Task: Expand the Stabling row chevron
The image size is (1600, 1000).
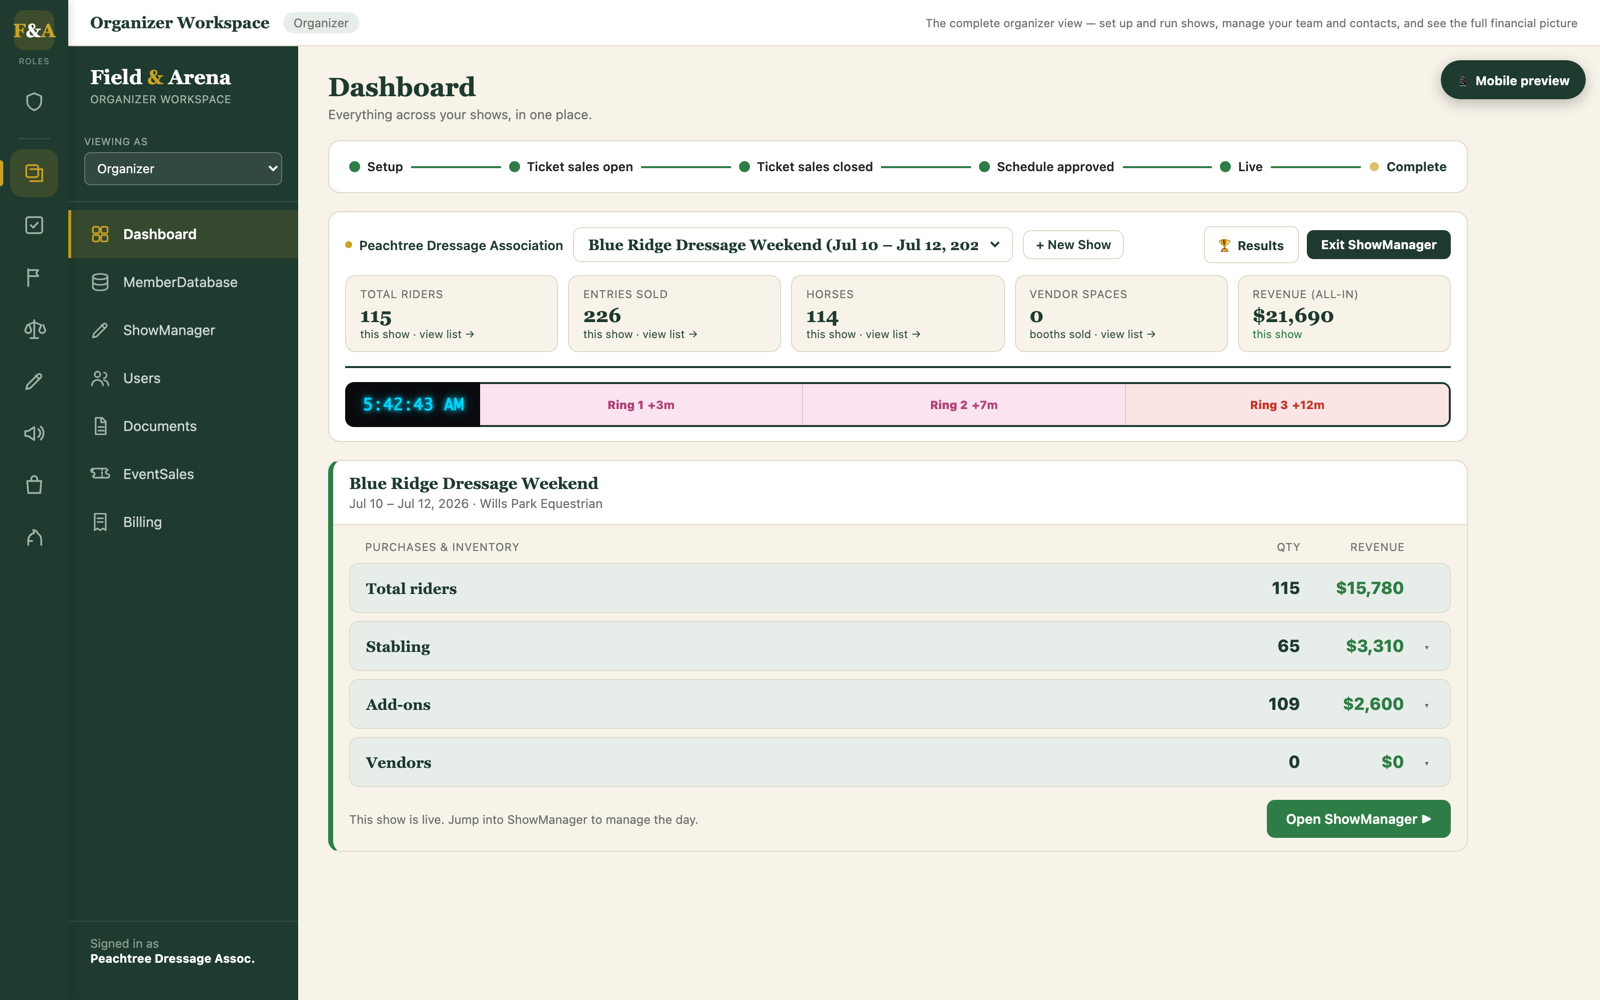Action: 1427,647
